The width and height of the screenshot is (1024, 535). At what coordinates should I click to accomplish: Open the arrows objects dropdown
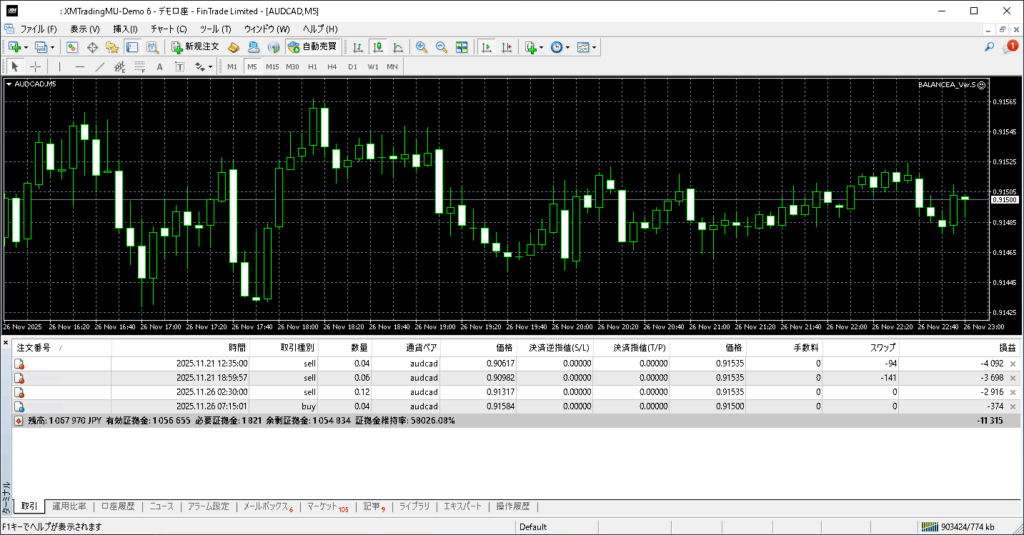click(210, 67)
